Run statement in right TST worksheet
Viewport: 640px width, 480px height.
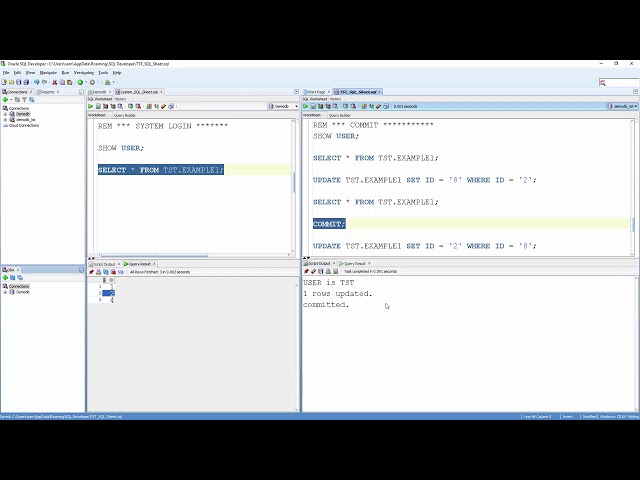click(305, 107)
